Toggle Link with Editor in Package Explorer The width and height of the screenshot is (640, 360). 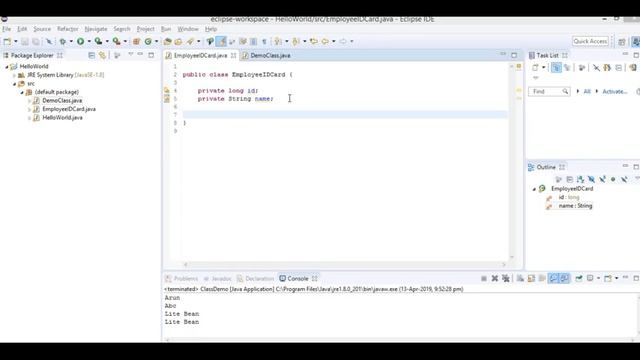pos(102,55)
